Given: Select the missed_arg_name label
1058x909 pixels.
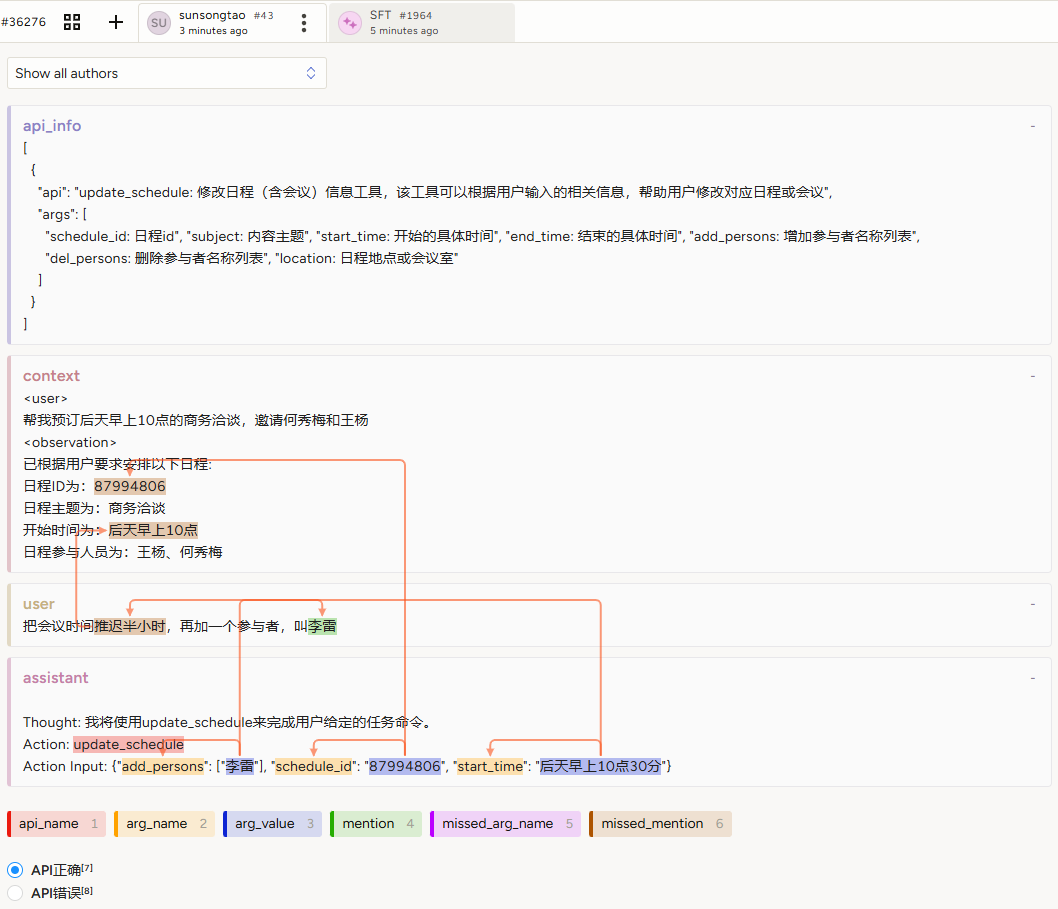Looking at the screenshot, I should click(x=506, y=824).
